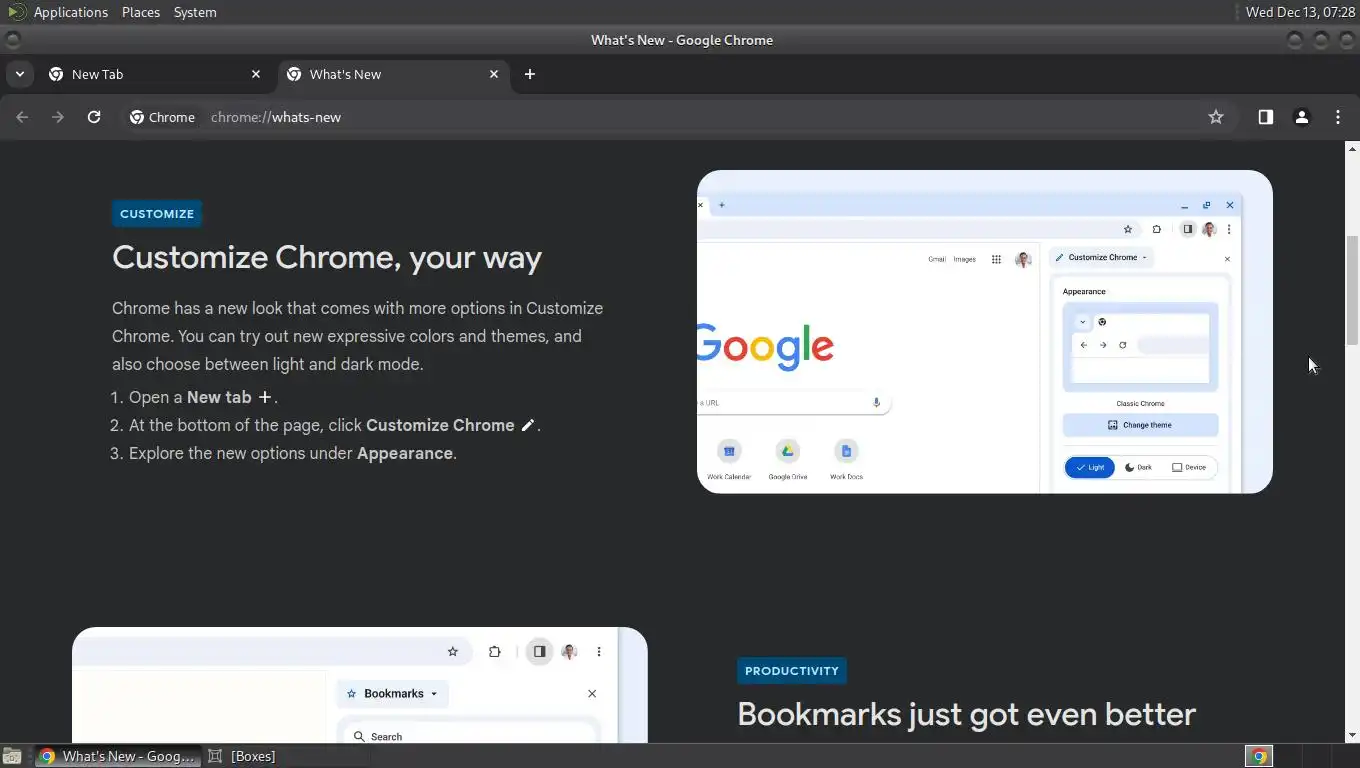Click Google Drive shortcut in illustration
The width and height of the screenshot is (1360, 768).
pos(788,459)
